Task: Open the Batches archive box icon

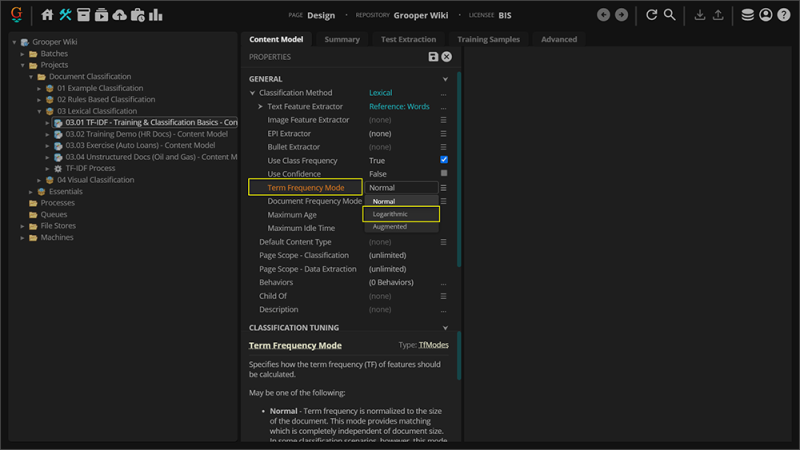Action: click(84, 15)
